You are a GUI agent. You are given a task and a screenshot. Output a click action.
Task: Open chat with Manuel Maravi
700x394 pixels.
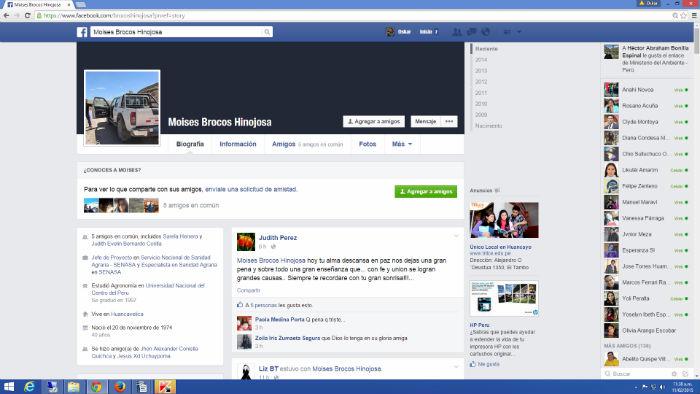tap(646, 202)
